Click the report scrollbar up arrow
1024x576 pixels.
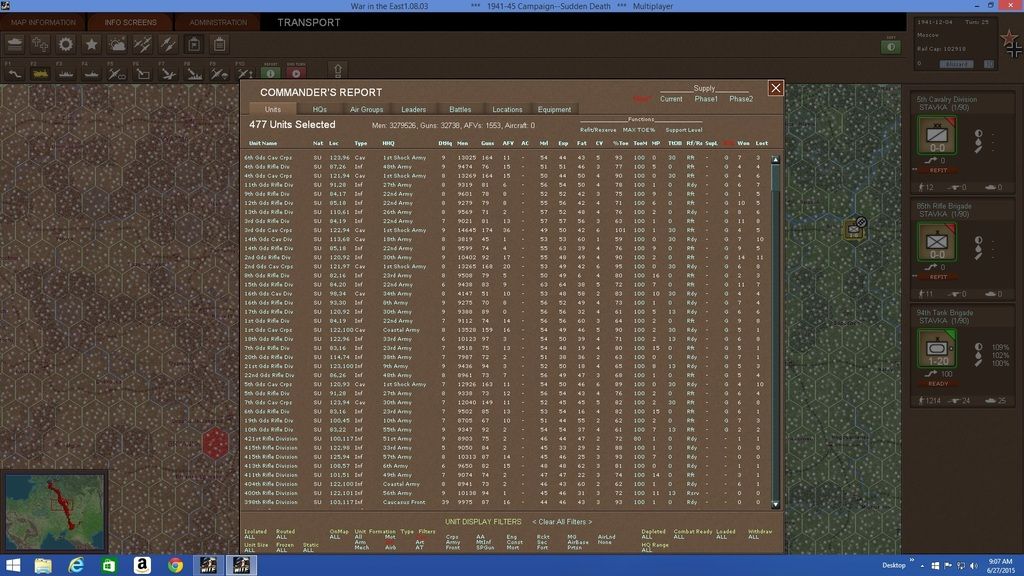776,159
